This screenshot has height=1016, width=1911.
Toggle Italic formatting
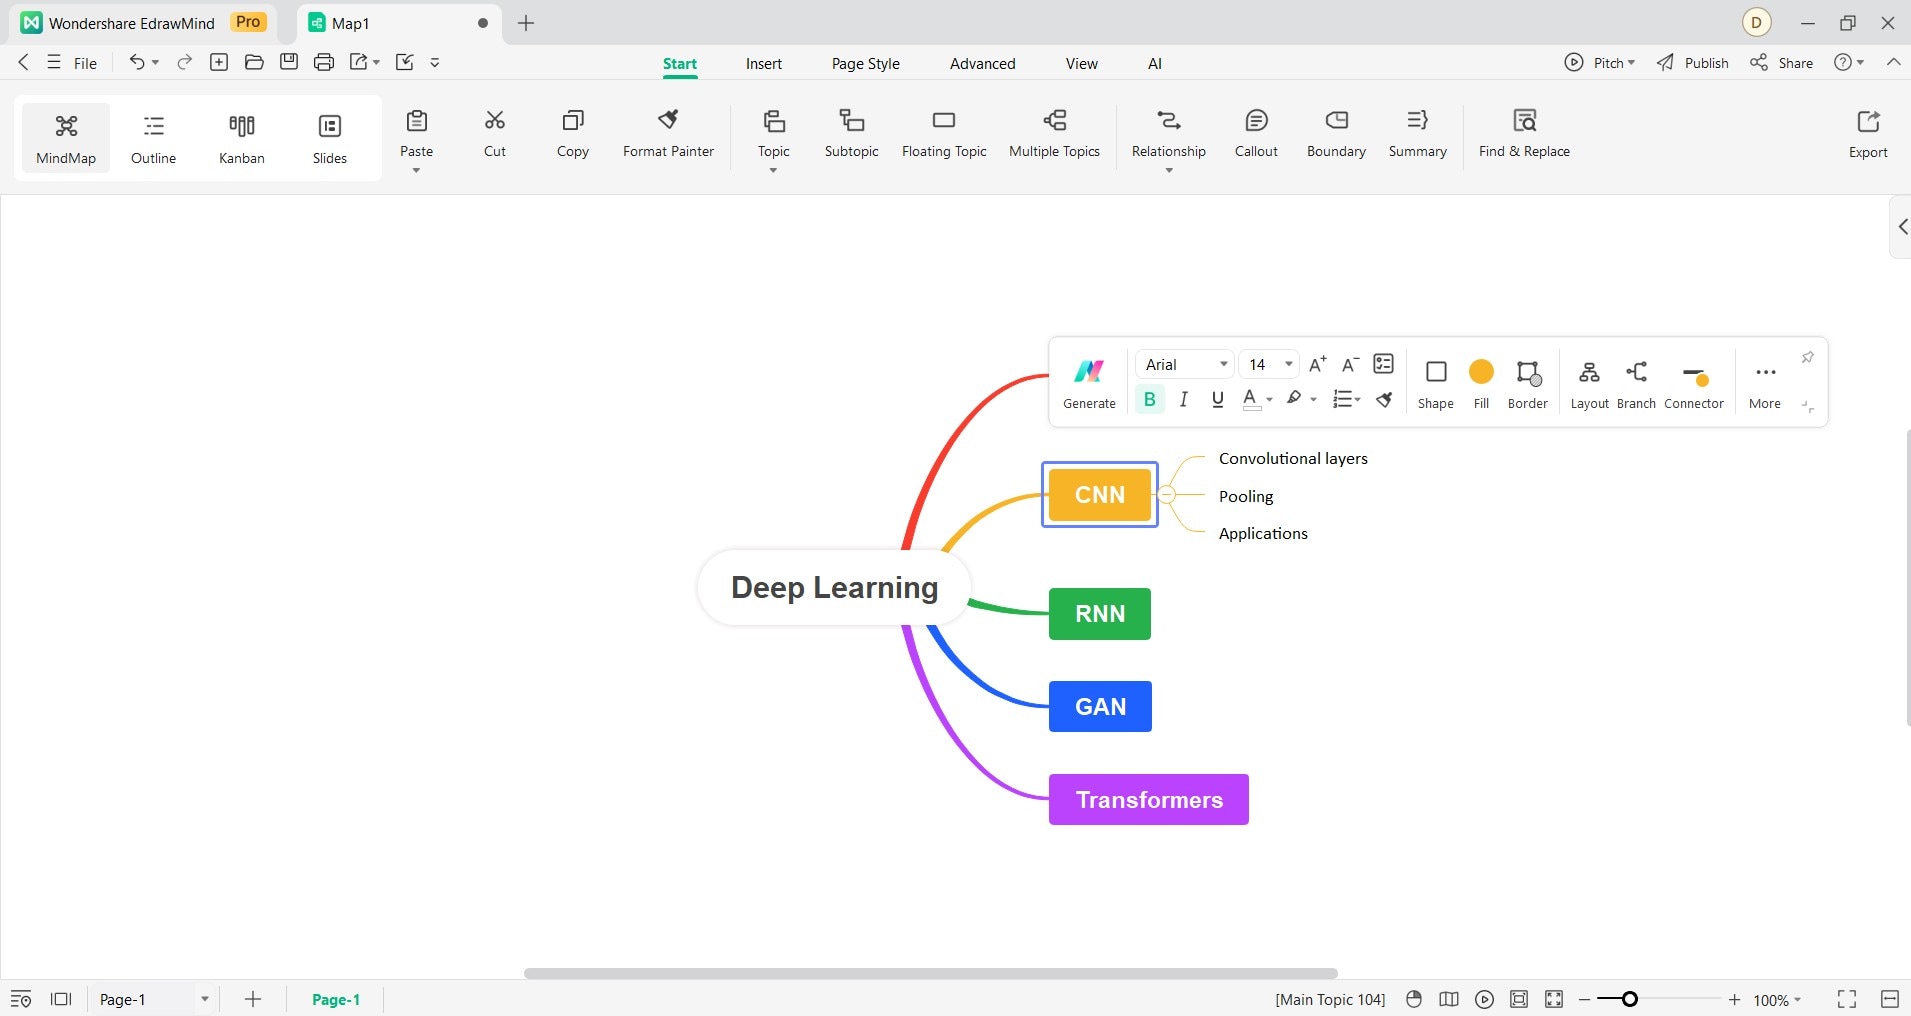pos(1184,399)
